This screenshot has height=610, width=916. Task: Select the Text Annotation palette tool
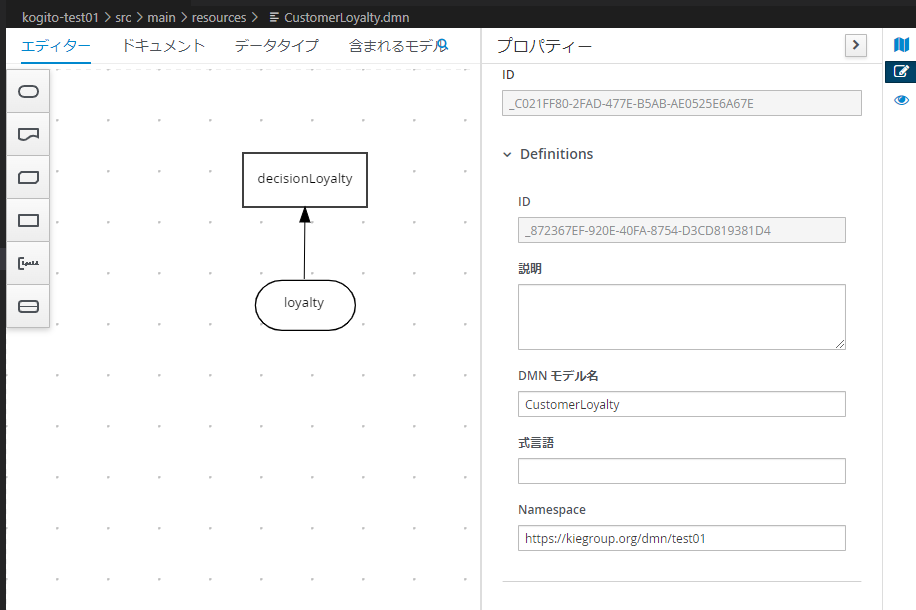pyautogui.click(x=28, y=264)
